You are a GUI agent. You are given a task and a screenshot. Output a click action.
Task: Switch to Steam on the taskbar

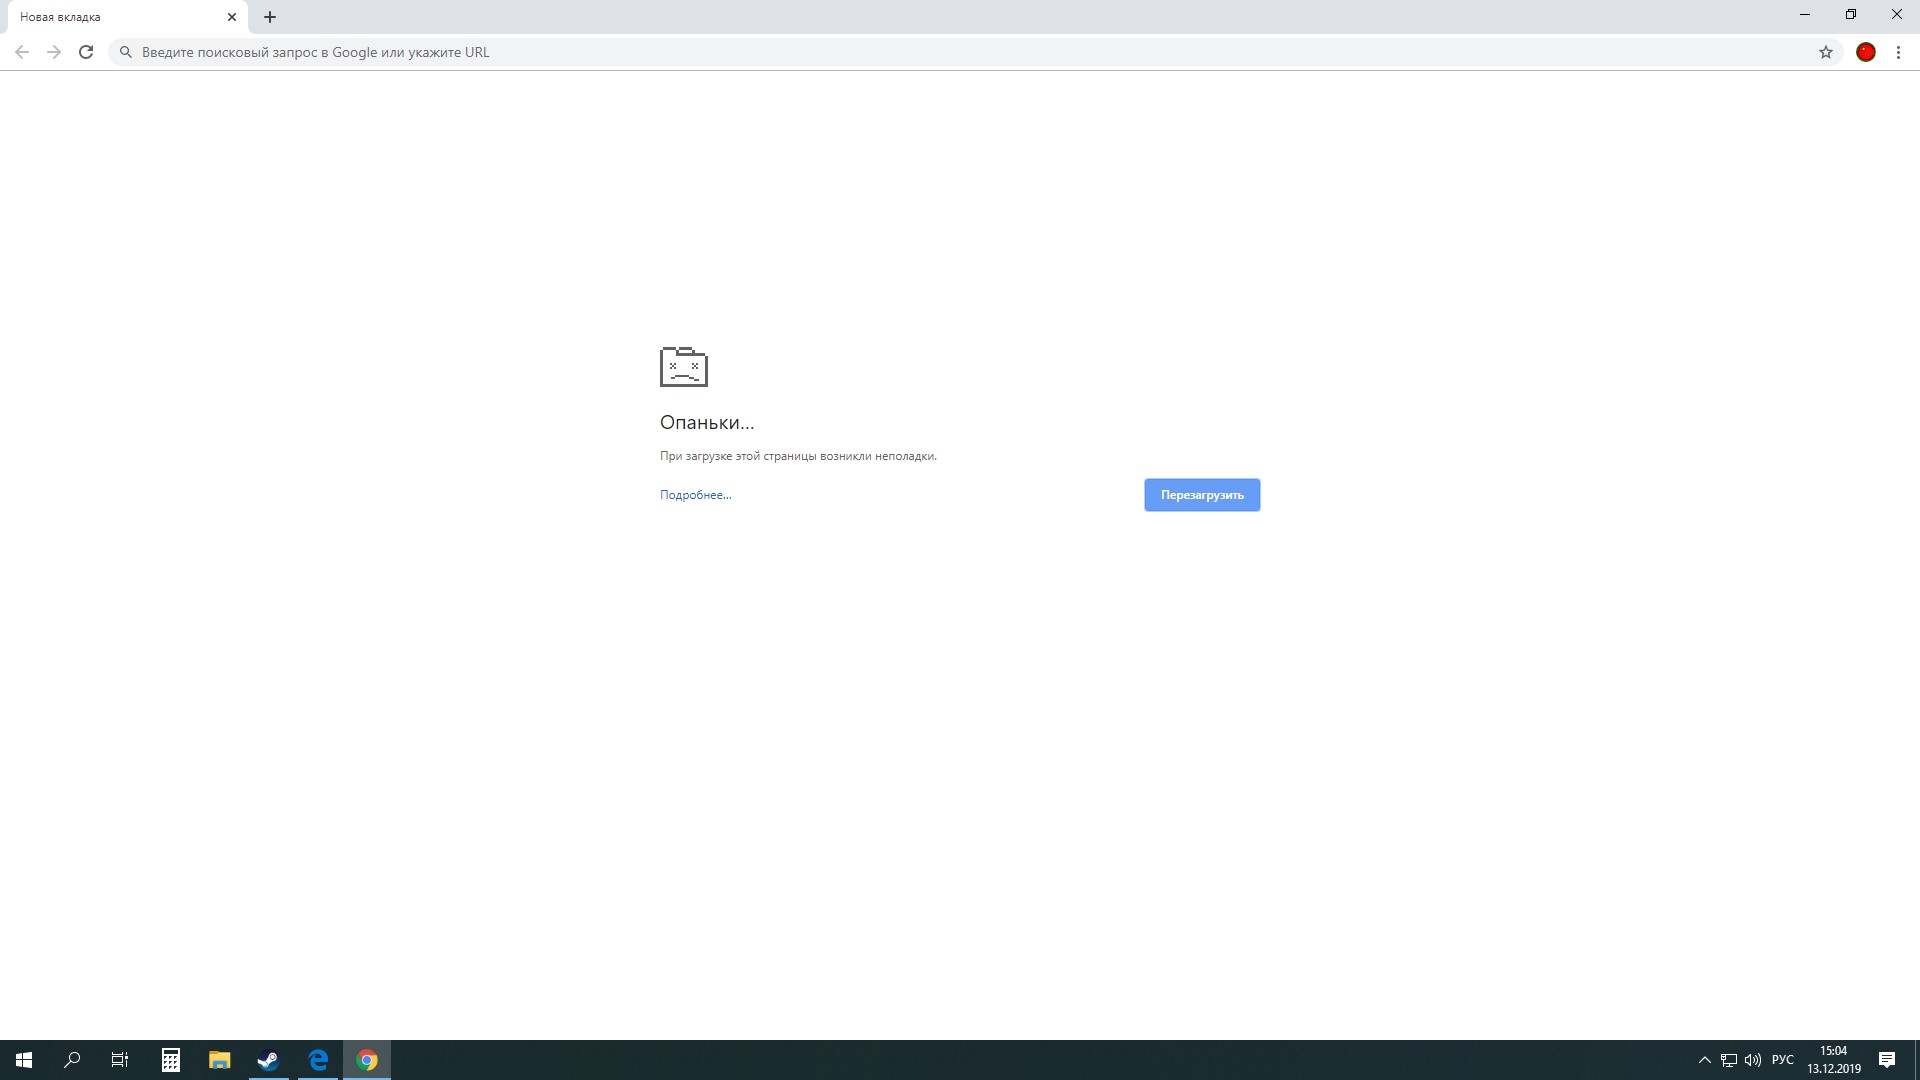point(268,1060)
